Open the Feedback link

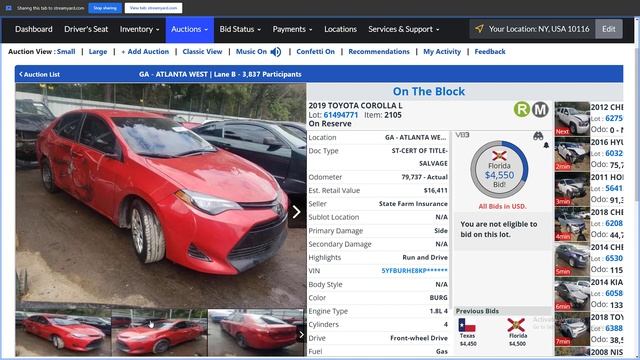(490, 51)
